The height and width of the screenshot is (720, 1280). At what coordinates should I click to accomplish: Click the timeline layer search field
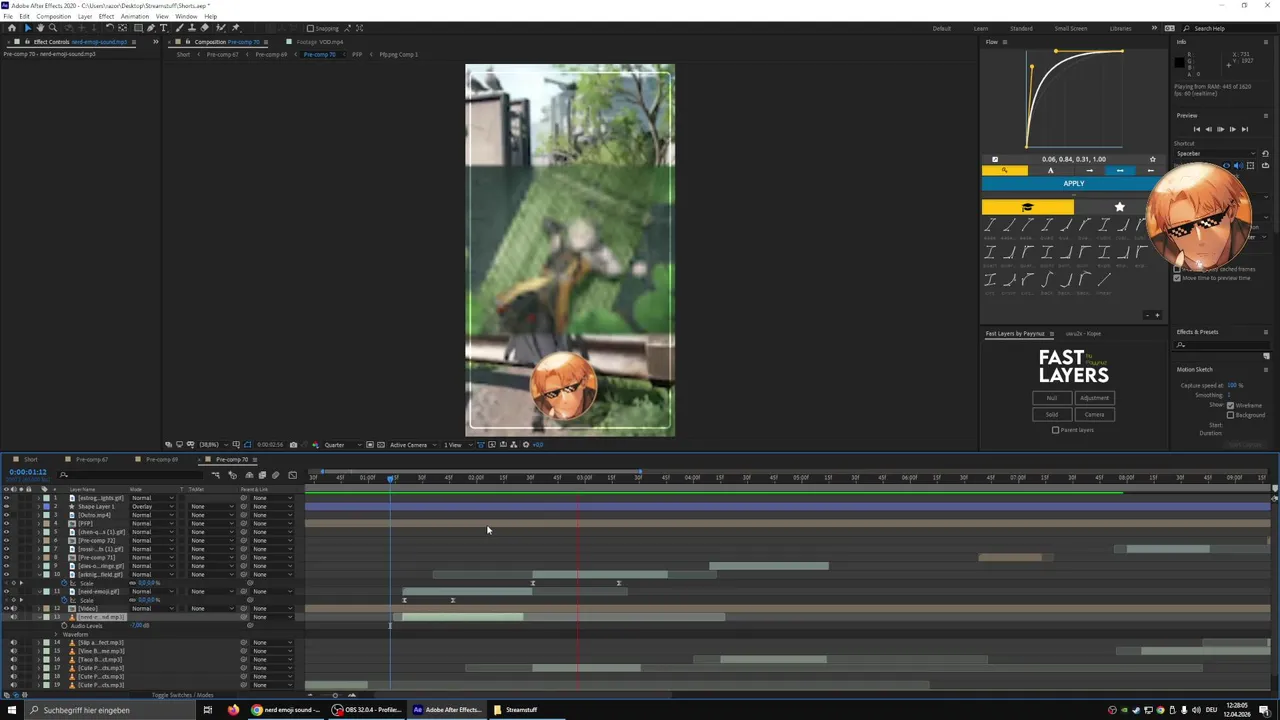pyautogui.click(x=130, y=475)
